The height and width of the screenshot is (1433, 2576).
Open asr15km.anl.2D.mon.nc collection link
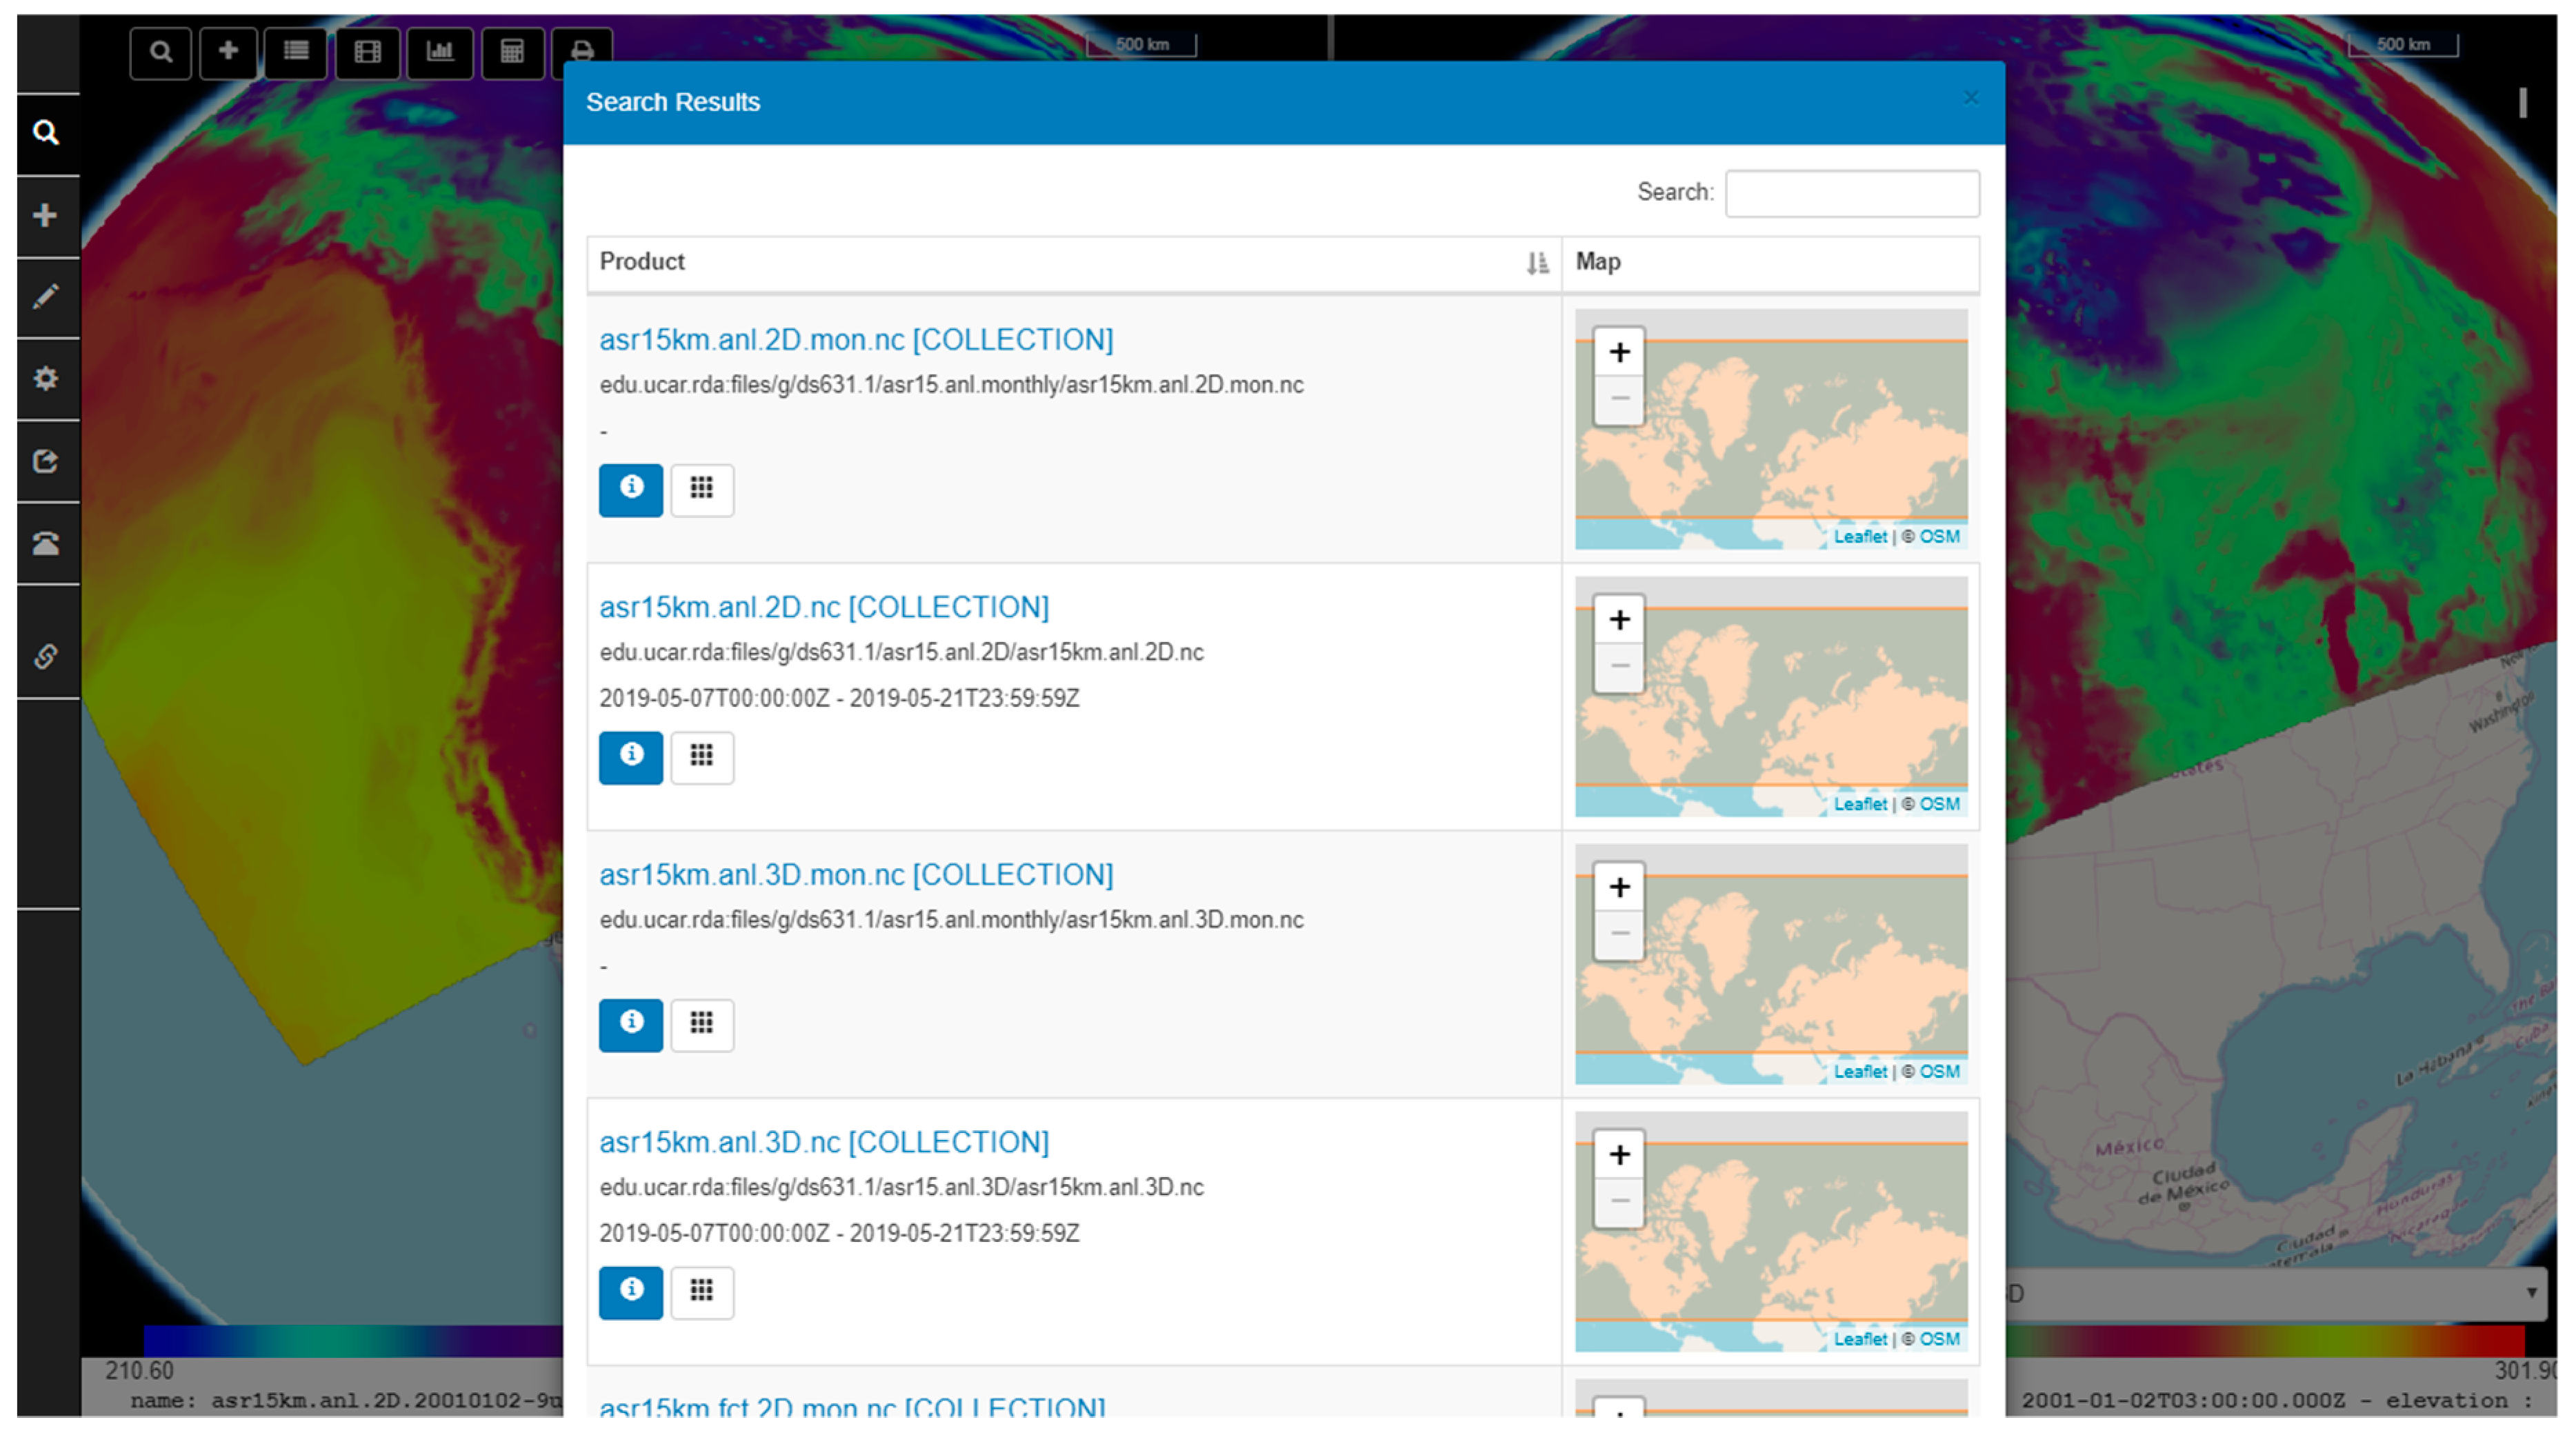click(856, 340)
